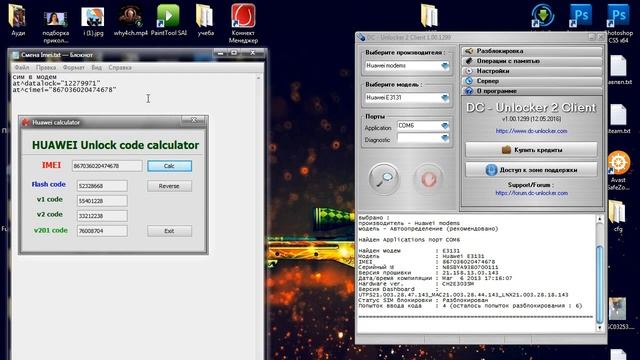Click the Статус SIM блокировки line in log
The height and width of the screenshot is (360, 640).
coord(423,300)
